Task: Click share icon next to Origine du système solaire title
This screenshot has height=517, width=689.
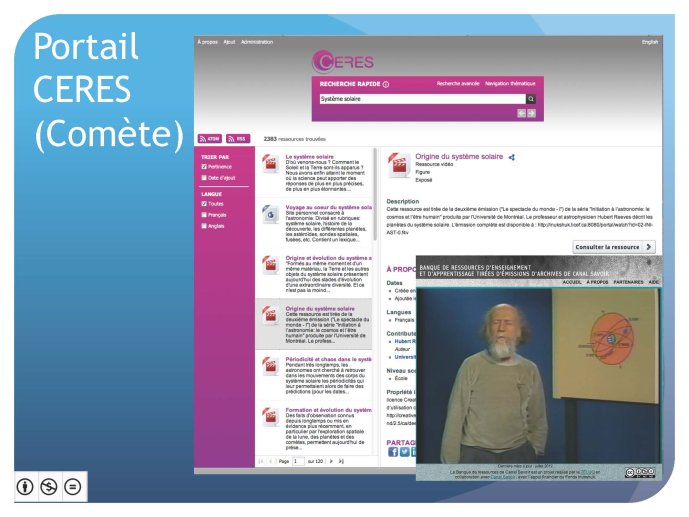Action: tap(511, 157)
